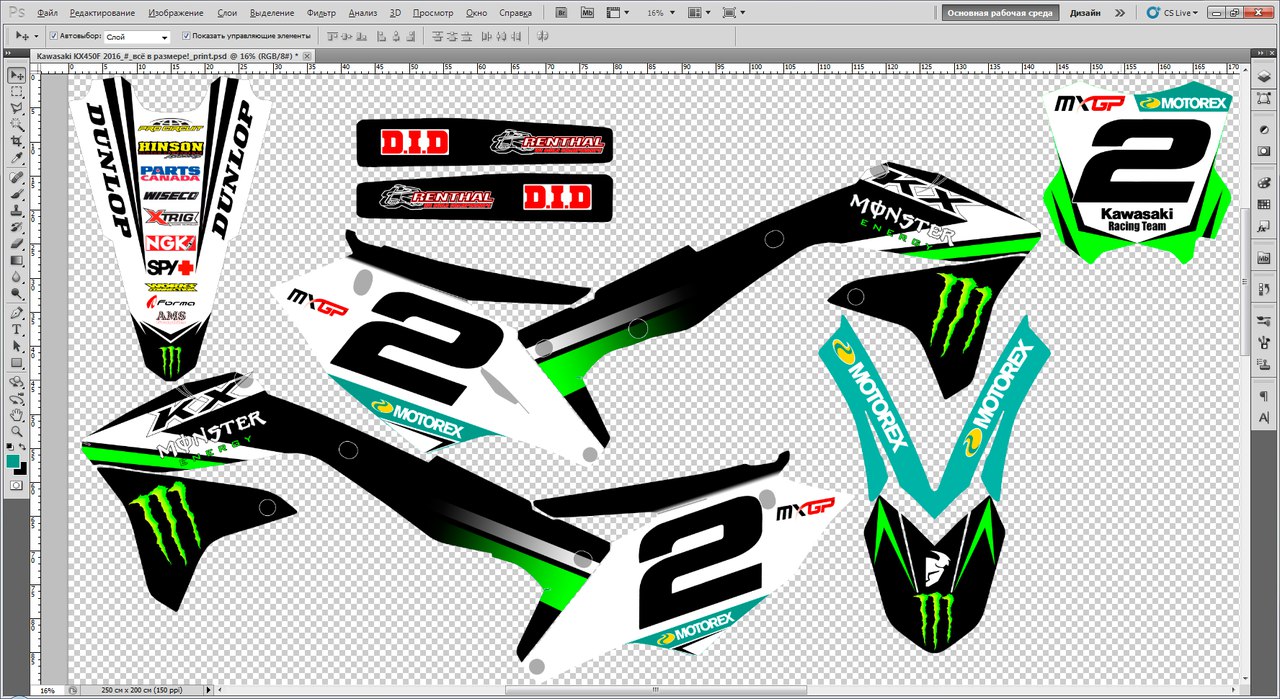Select the Clone Stamp tool
The image size is (1280, 699).
tap(17, 211)
